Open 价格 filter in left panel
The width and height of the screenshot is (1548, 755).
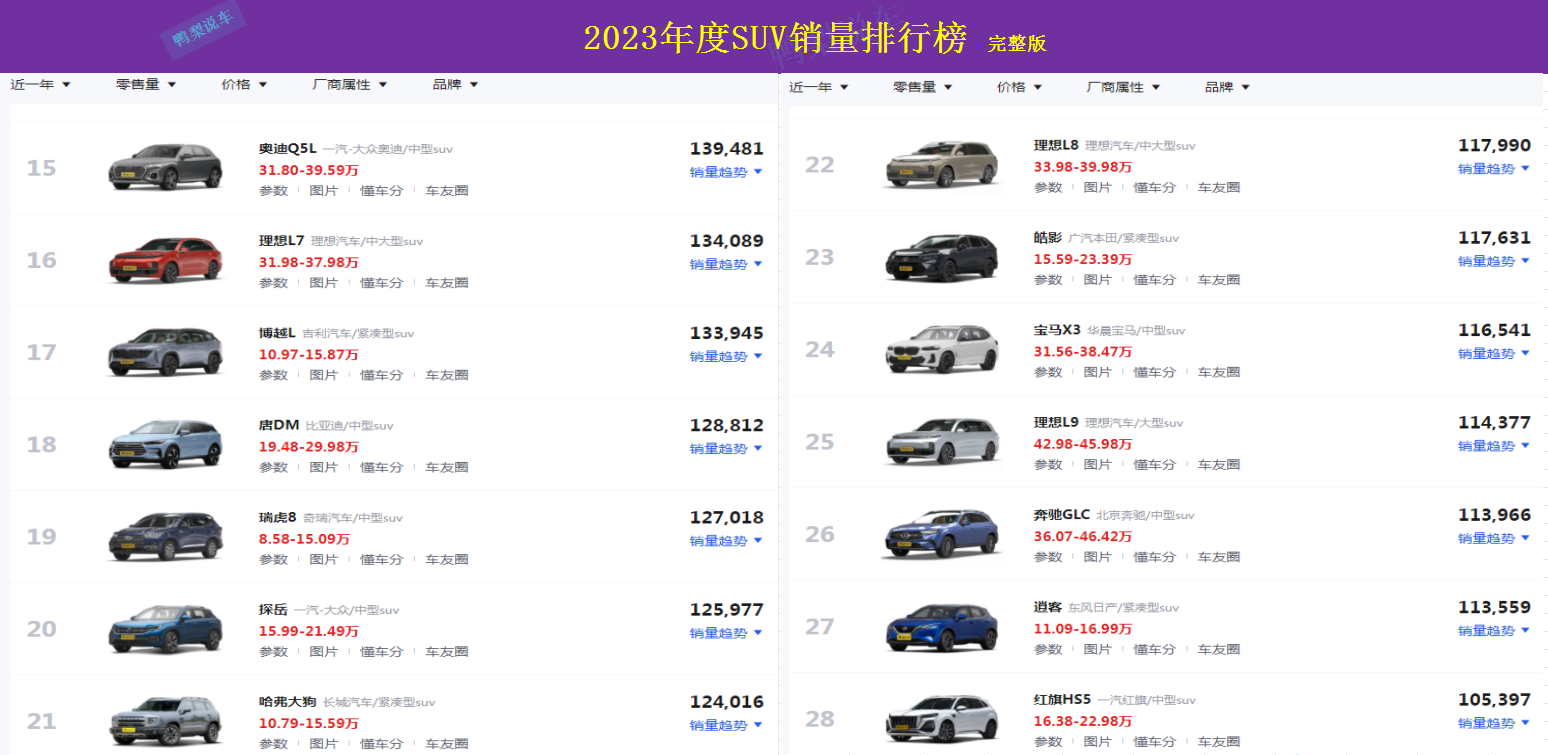tap(244, 85)
